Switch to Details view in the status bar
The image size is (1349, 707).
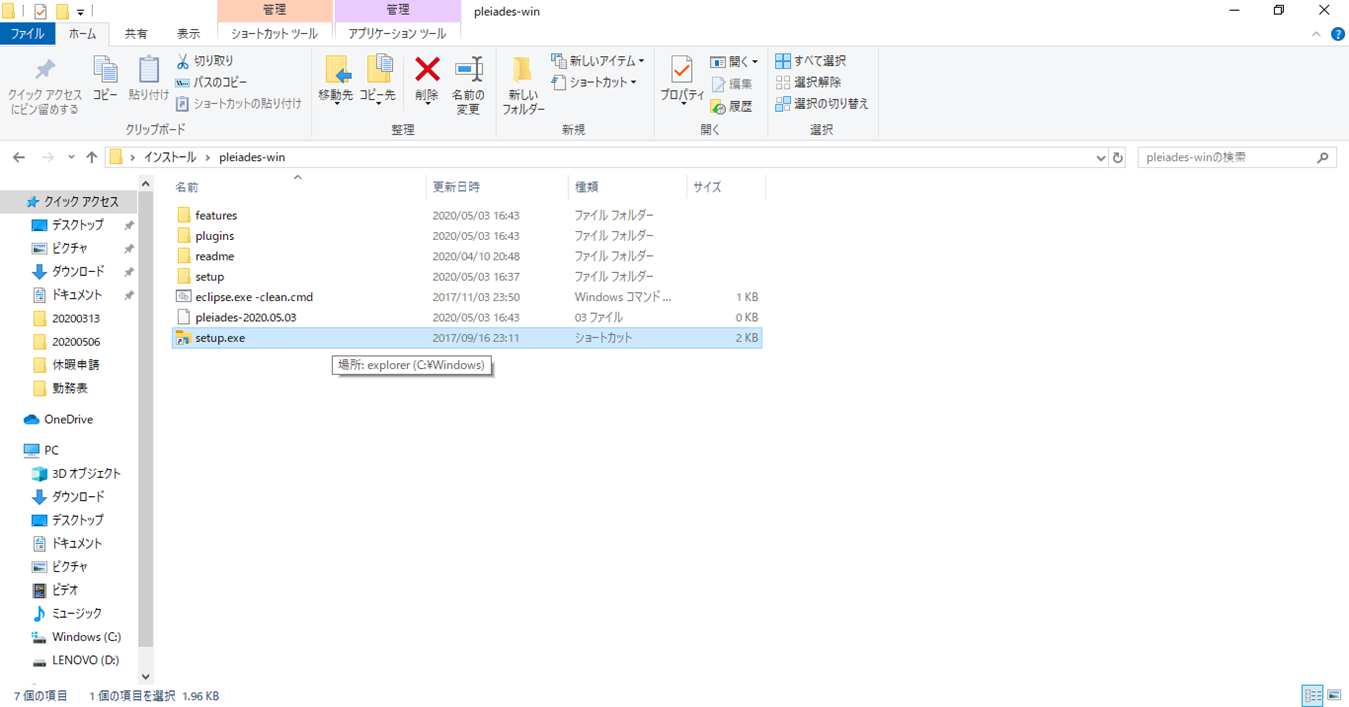(x=1312, y=695)
